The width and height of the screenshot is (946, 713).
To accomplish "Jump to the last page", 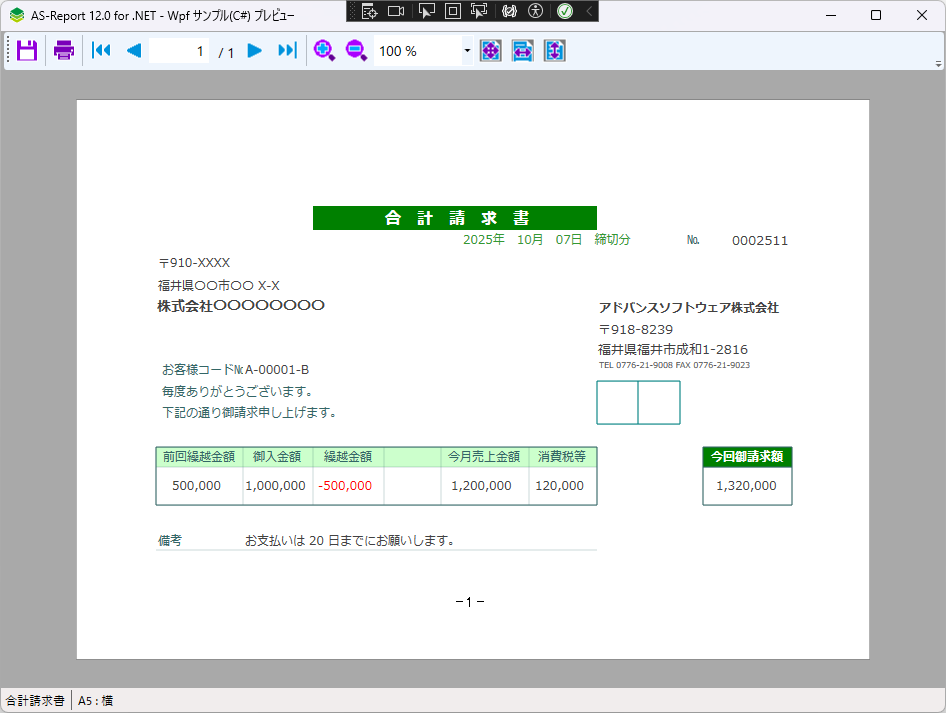I will click(x=287, y=51).
